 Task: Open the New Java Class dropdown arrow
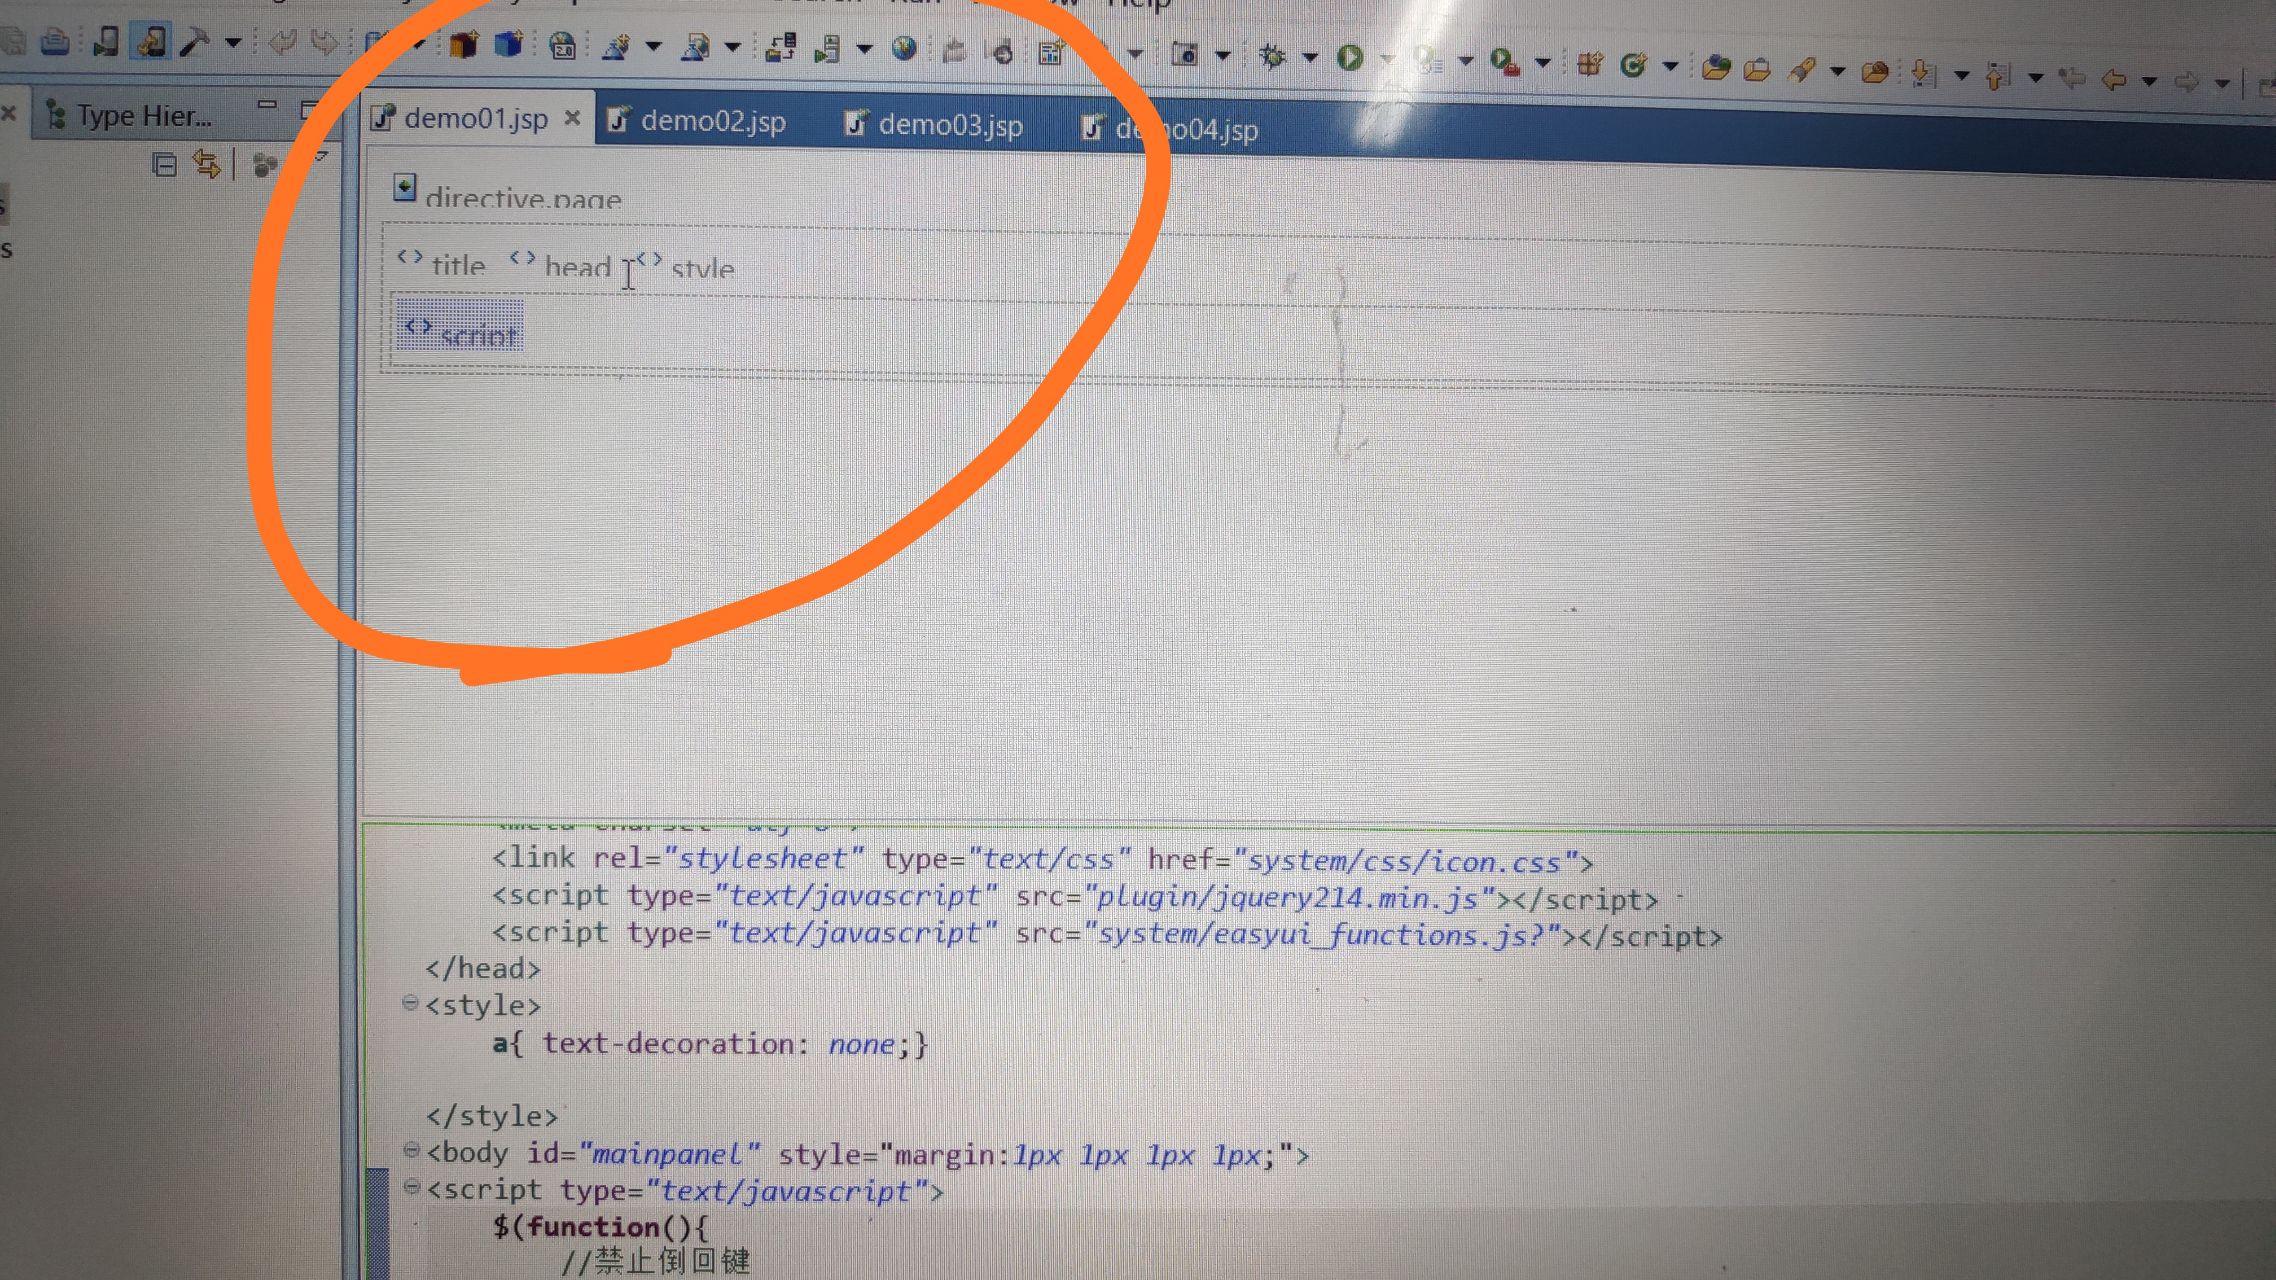coord(1670,66)
